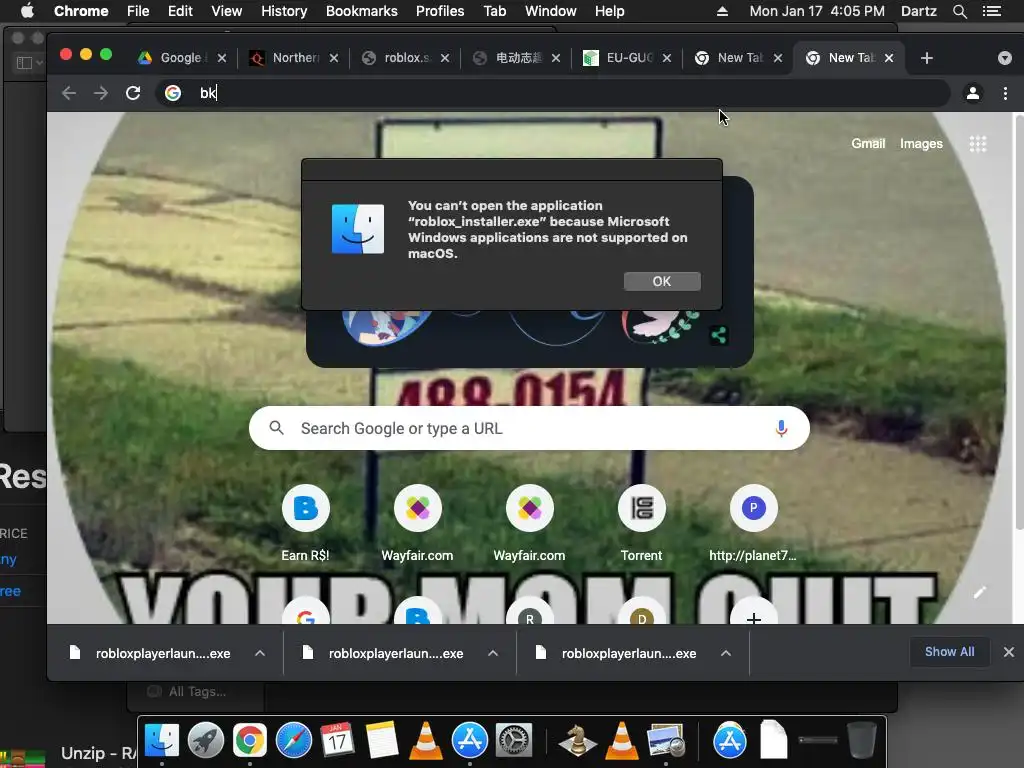Open the History menu

(283, 11)
